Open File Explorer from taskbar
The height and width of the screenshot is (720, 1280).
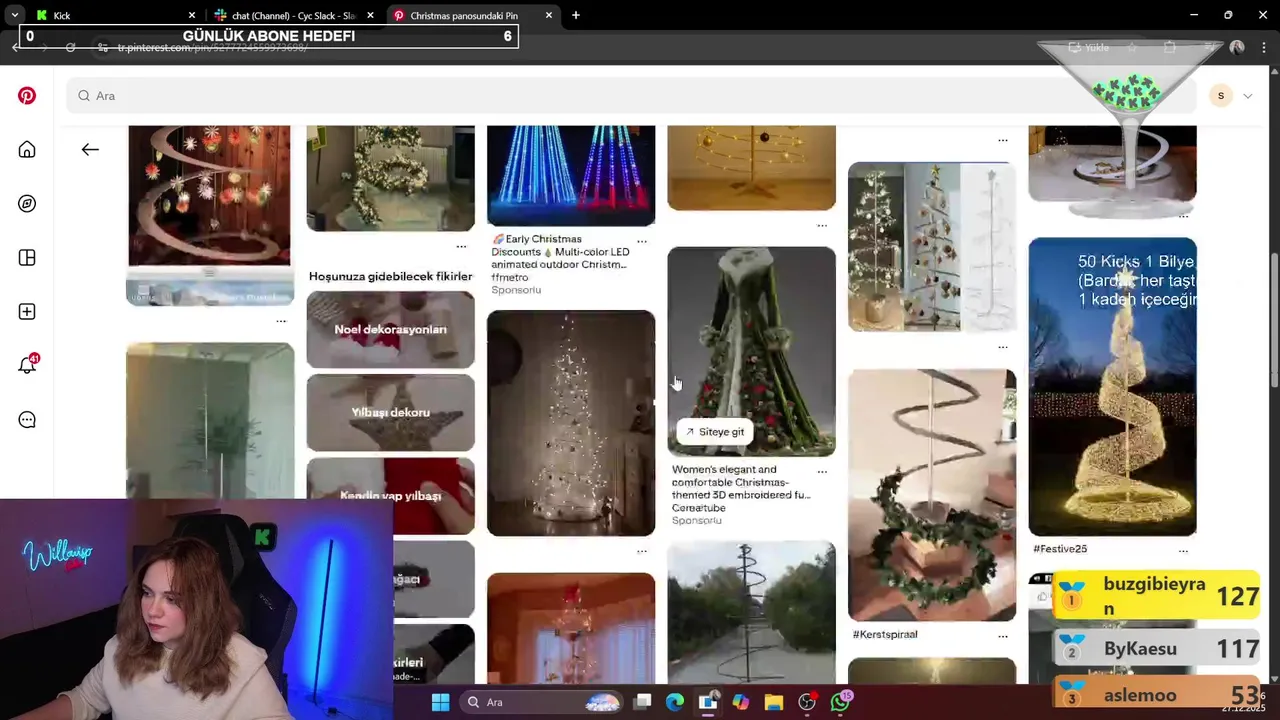pos(774,702)
